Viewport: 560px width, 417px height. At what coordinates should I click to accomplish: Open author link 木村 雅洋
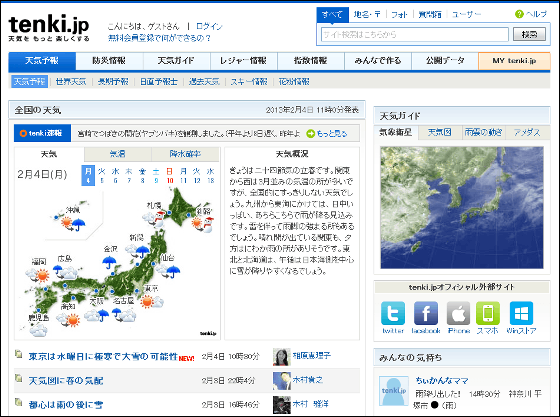(311, 404)
